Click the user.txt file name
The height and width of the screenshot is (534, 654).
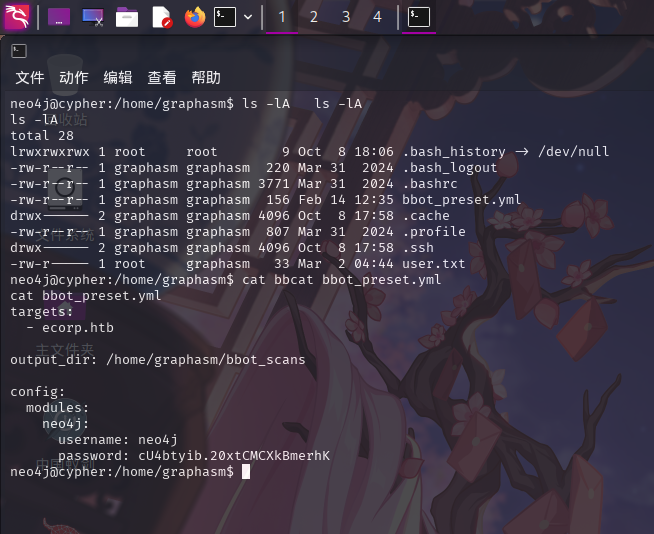tap(434, 264)
